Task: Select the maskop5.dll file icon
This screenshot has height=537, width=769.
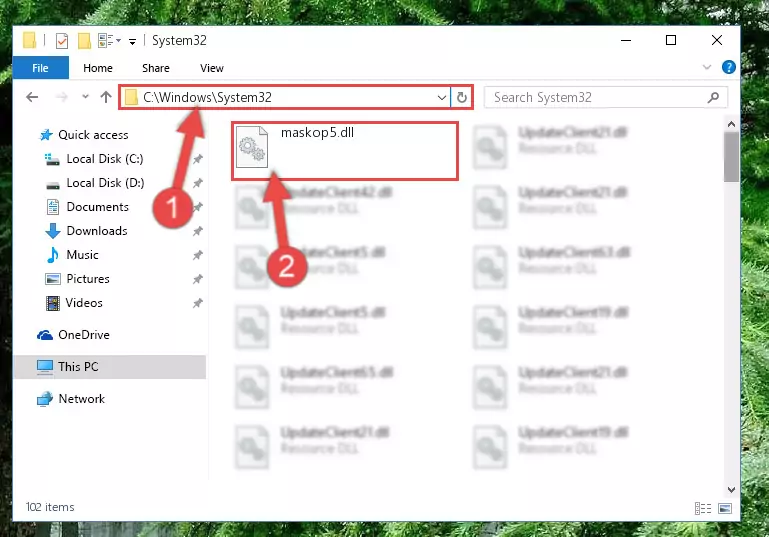Action: 252,147
